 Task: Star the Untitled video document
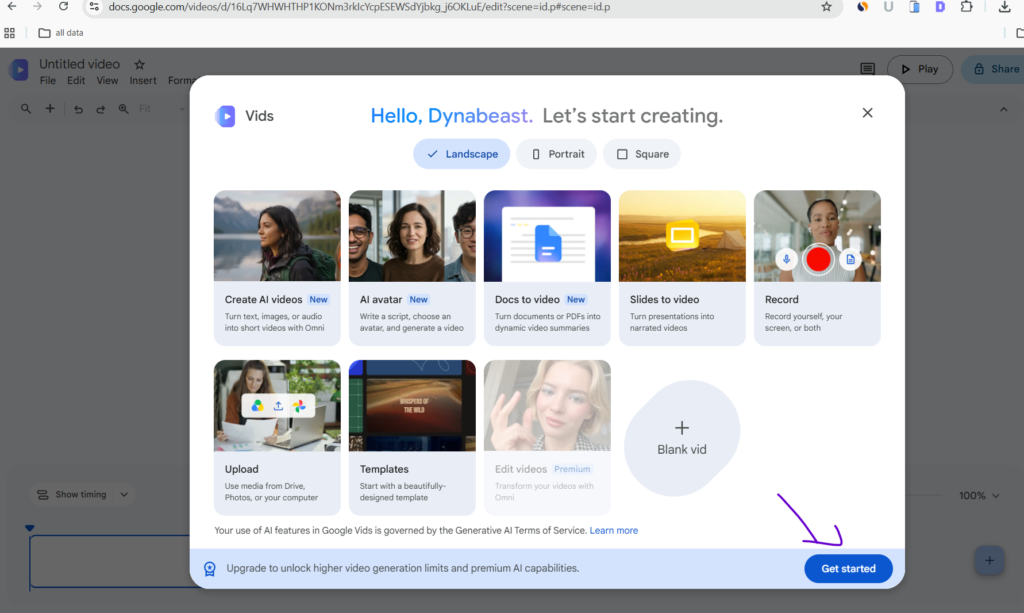pyautogui.click(x=140, y=65)
